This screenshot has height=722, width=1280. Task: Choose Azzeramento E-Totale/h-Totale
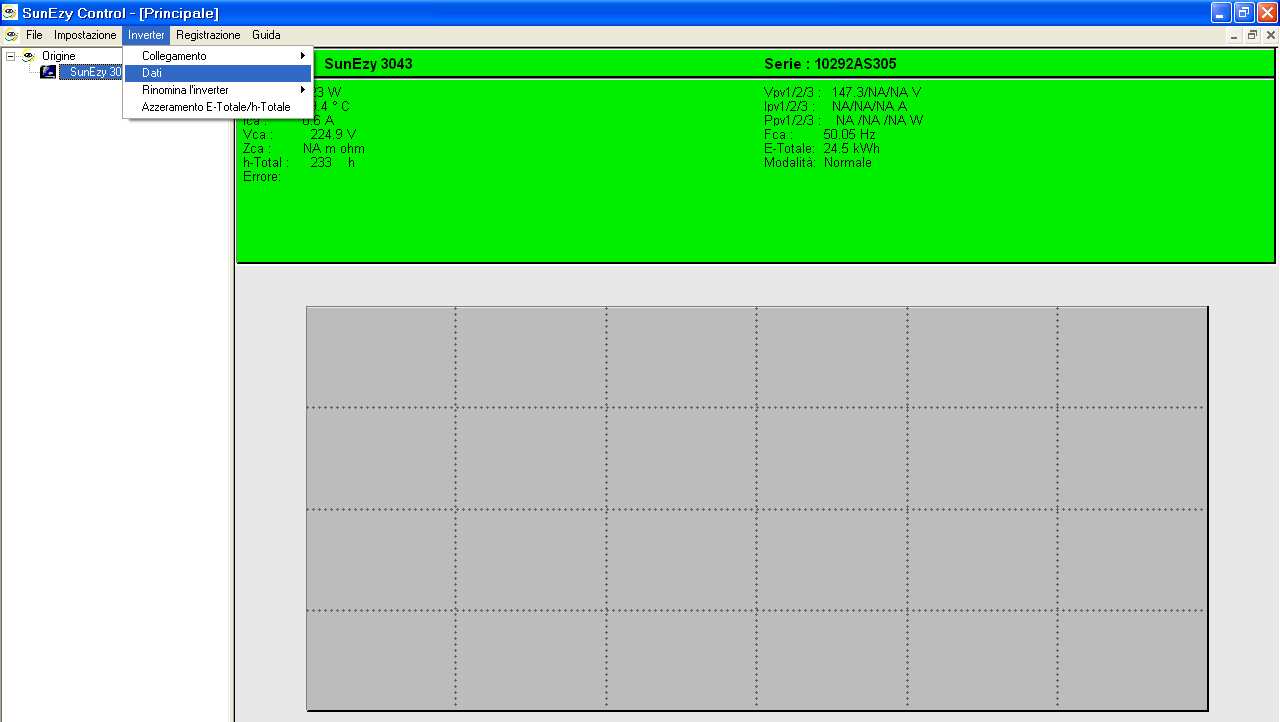pos(218,107)
